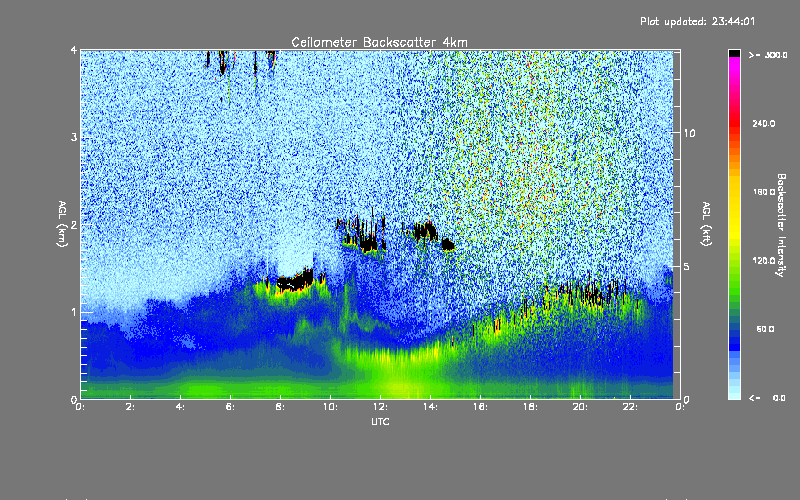Select the 'UTC' time axis label

380,421
